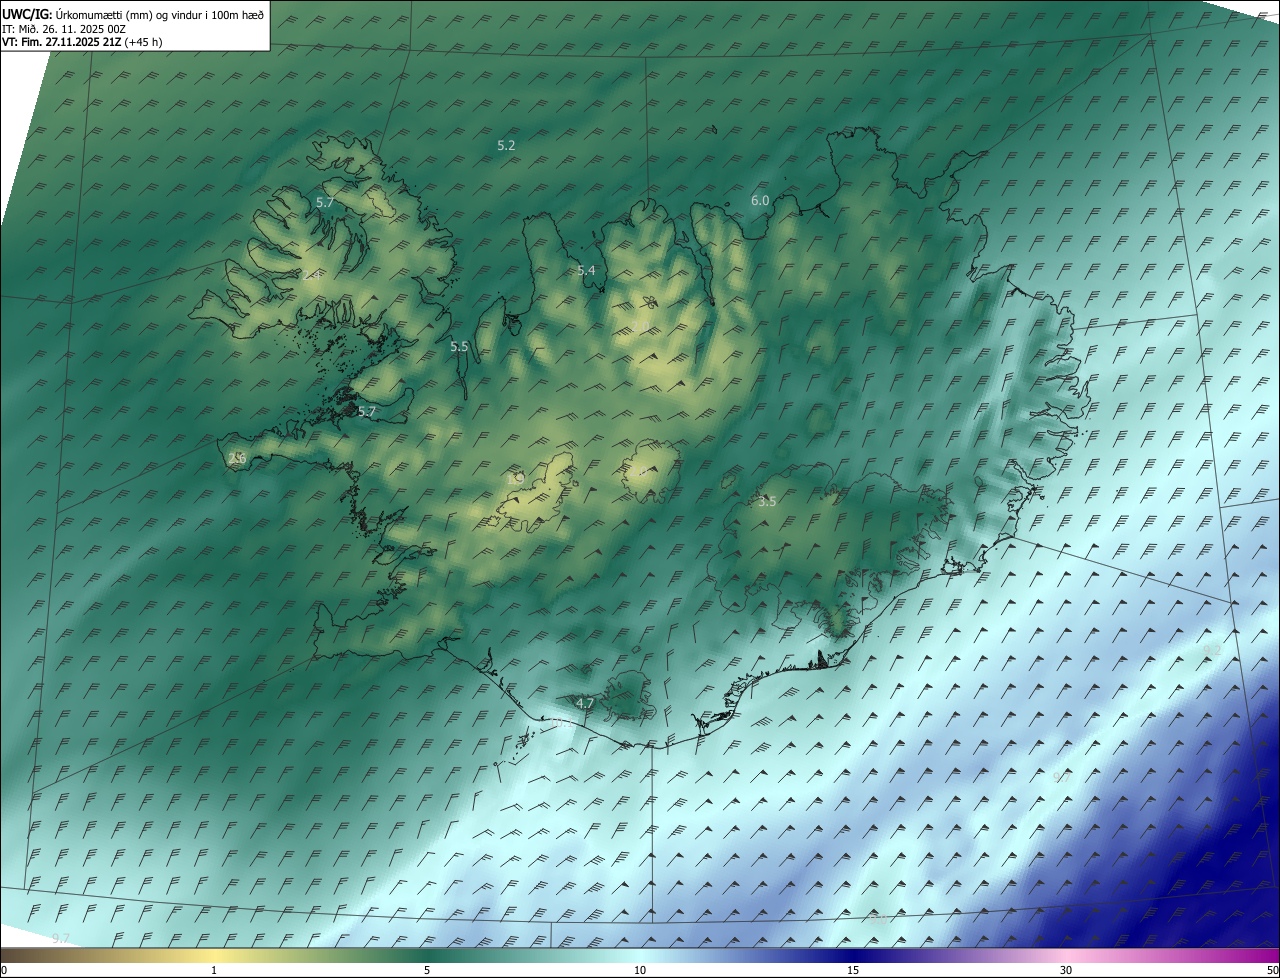Click the 5.2 value label north of Iceland
Image resolution: width=1280 pixels, height=978 pixels.
click(506, 145)
